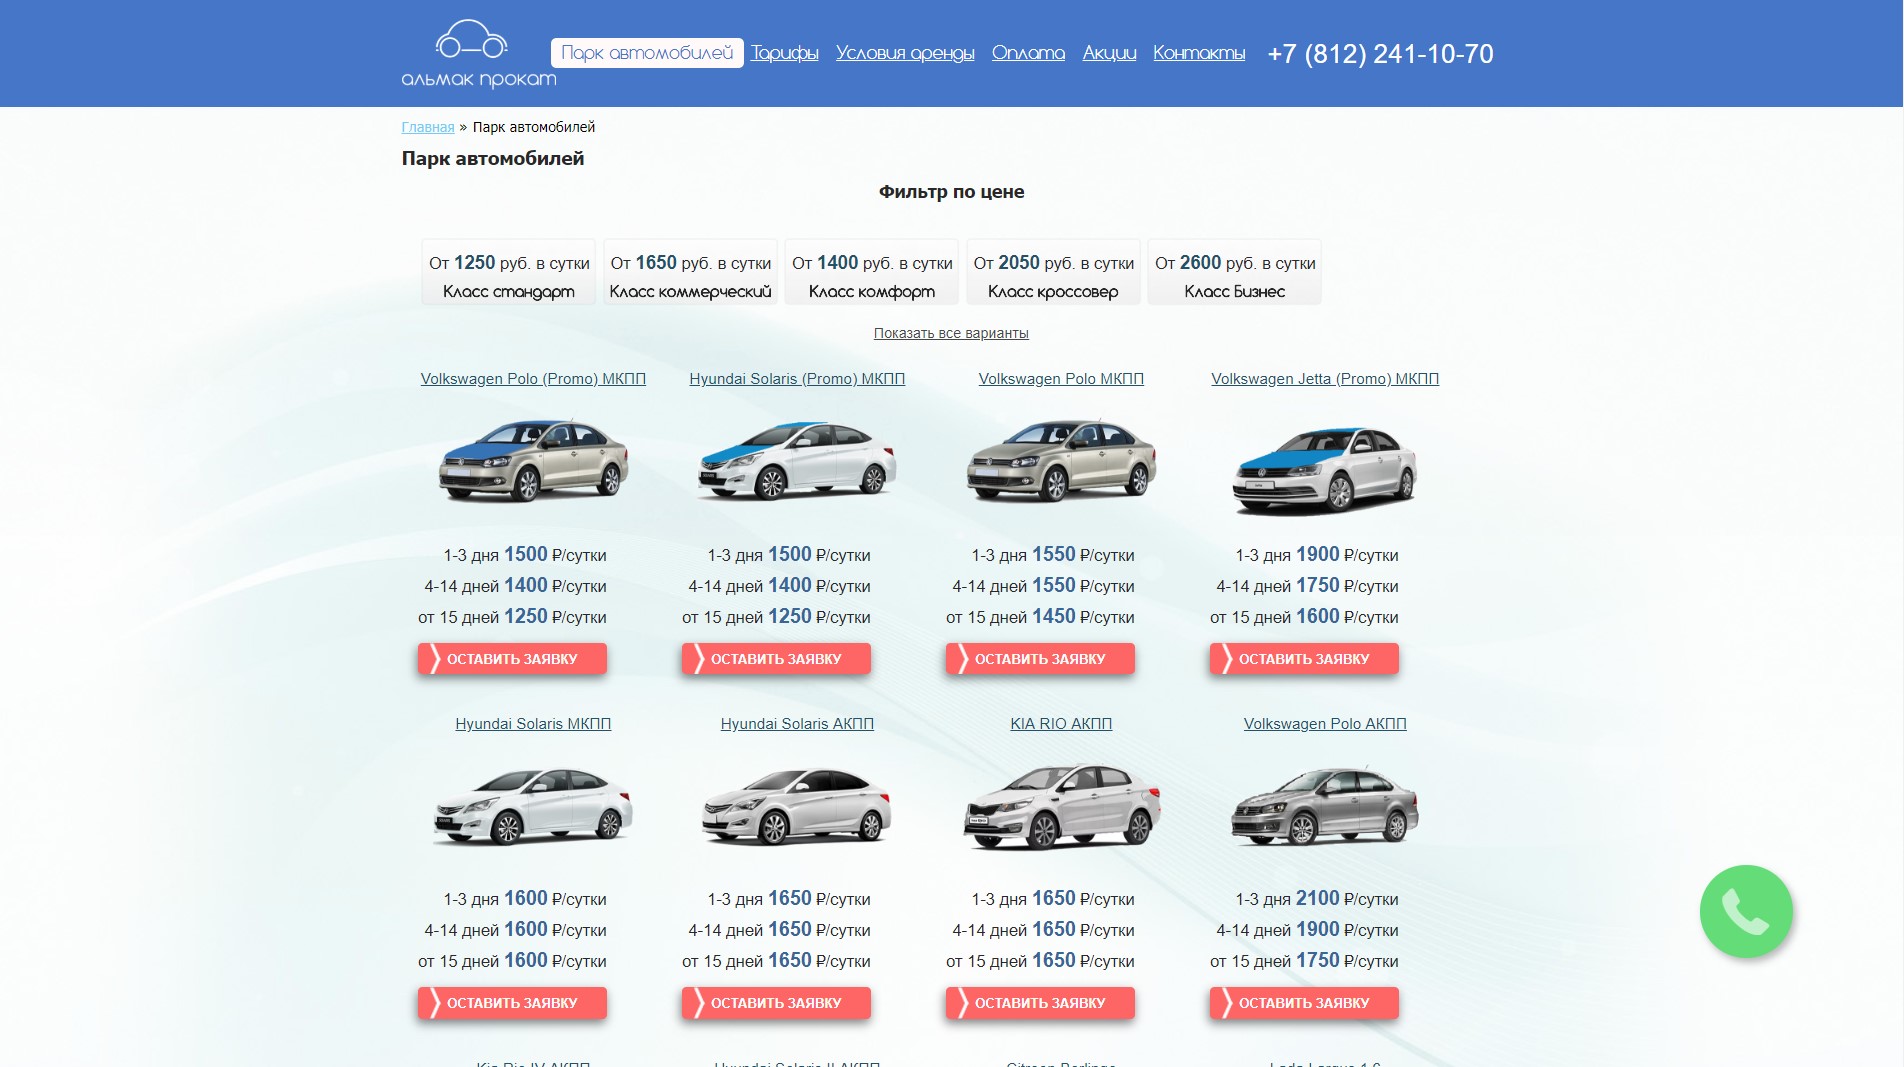
Task: Click the green phone callback button
Action: (1746, 911)
